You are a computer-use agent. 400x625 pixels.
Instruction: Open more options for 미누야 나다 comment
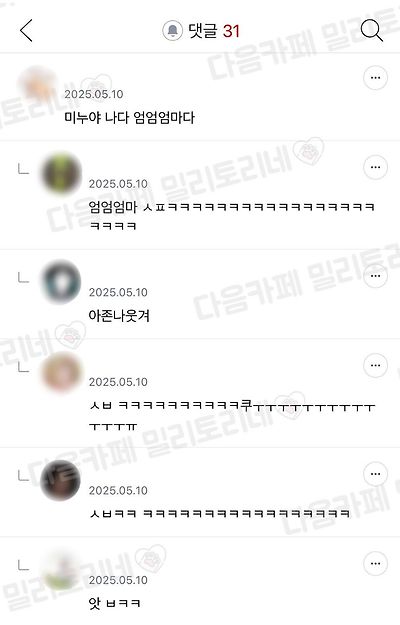(375, 78)
